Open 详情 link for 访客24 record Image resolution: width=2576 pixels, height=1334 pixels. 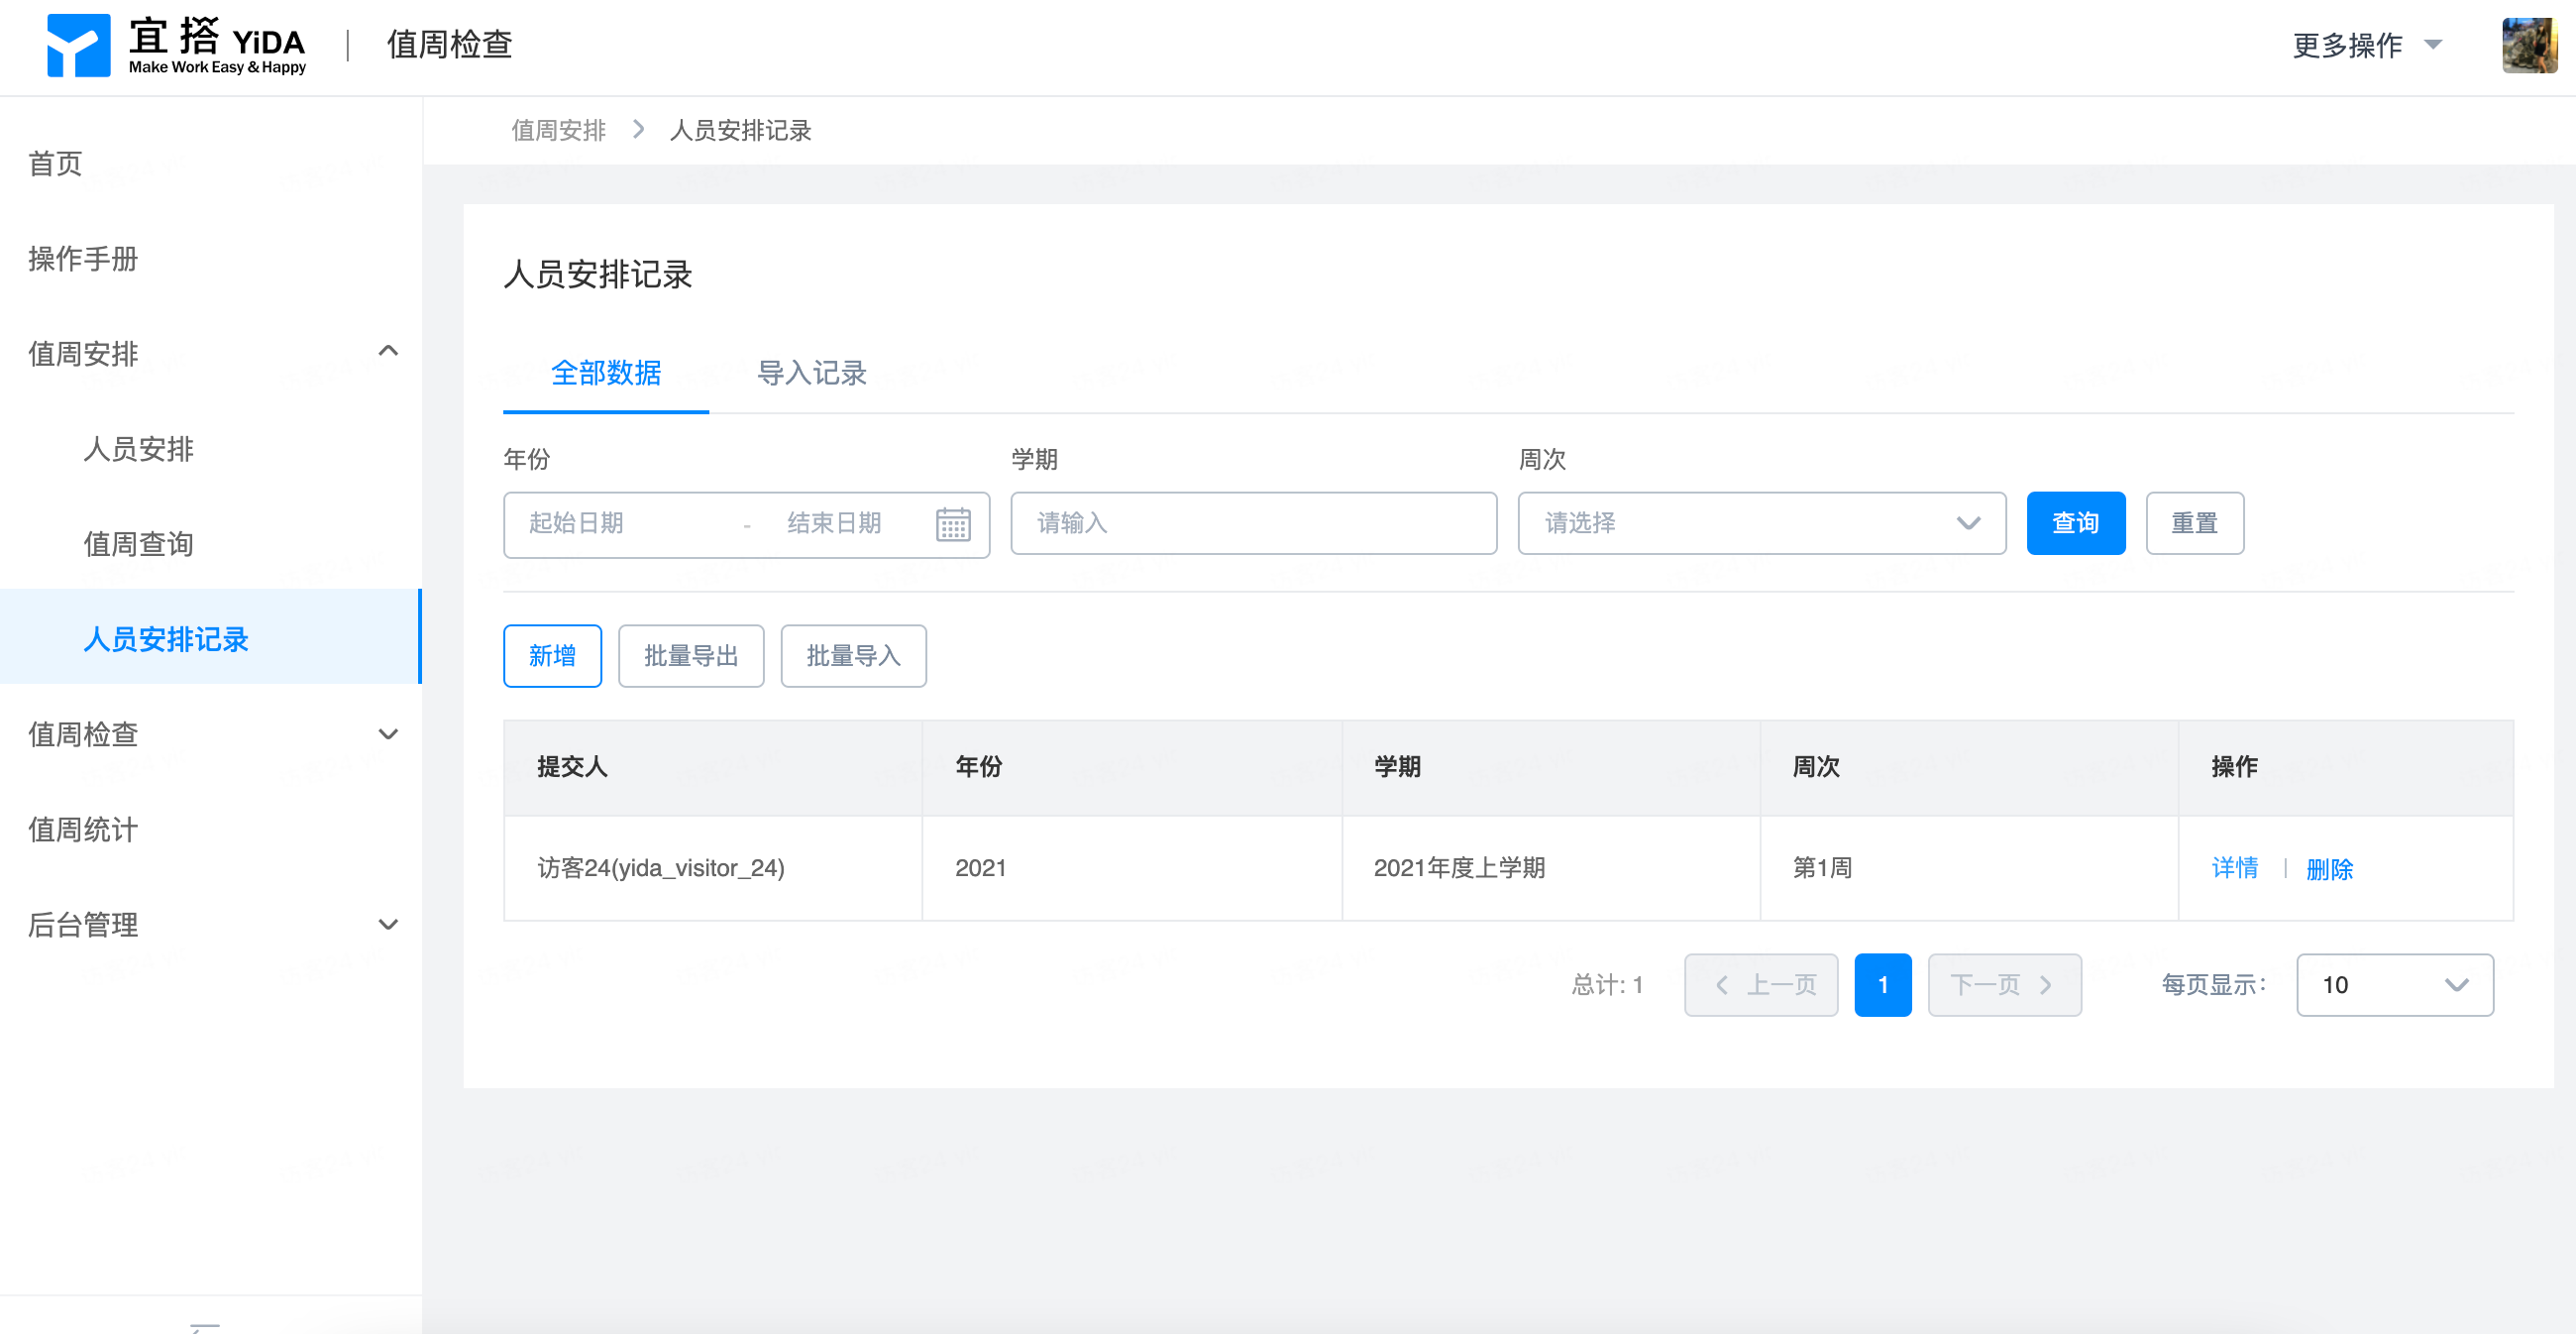[x=2234, y=868]
